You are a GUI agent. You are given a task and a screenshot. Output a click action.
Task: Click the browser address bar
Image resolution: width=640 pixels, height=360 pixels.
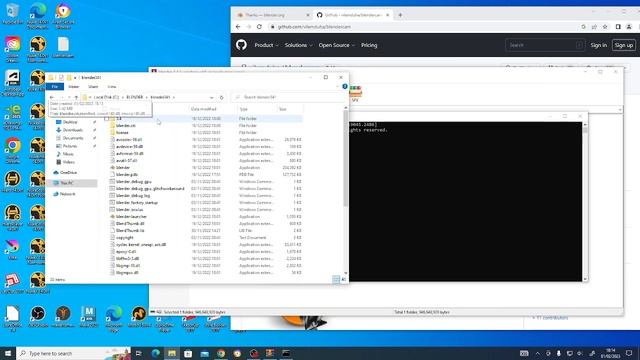424,27
